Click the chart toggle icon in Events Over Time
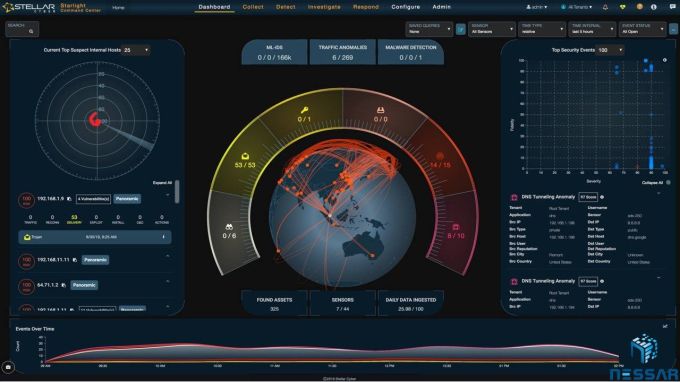The width and height of the screenshot is (680, 382). click(x=665, y=326)
